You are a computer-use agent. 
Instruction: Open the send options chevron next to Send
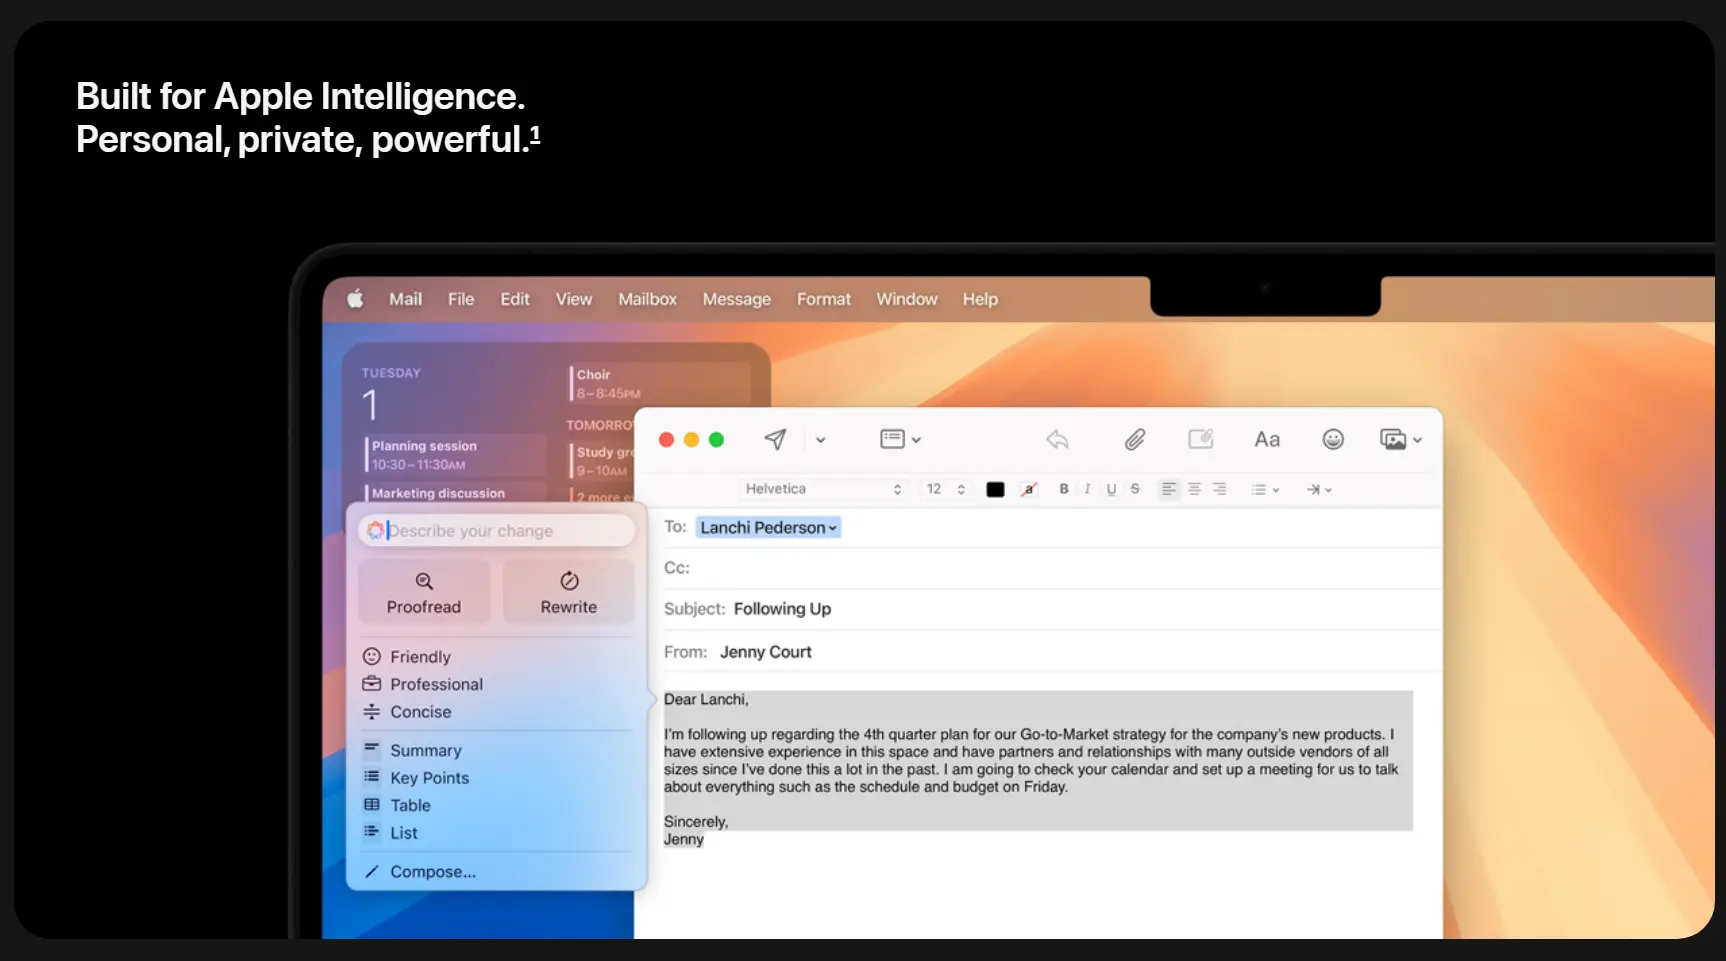(820, 440)
